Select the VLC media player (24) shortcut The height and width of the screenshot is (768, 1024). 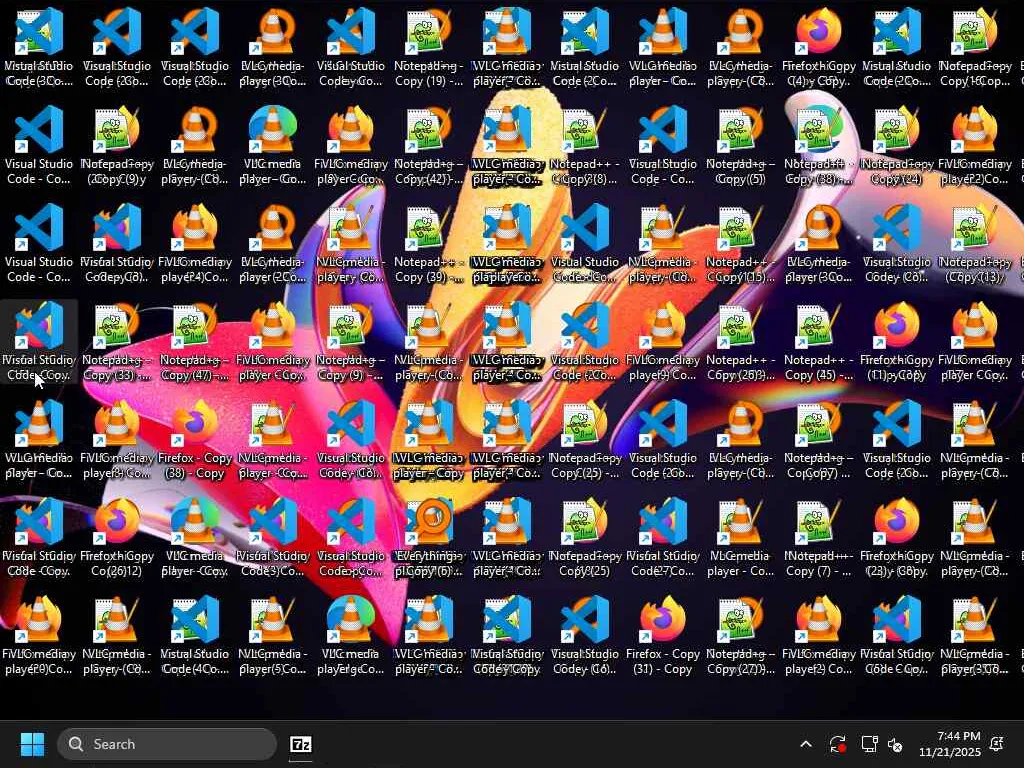(195, 243)
